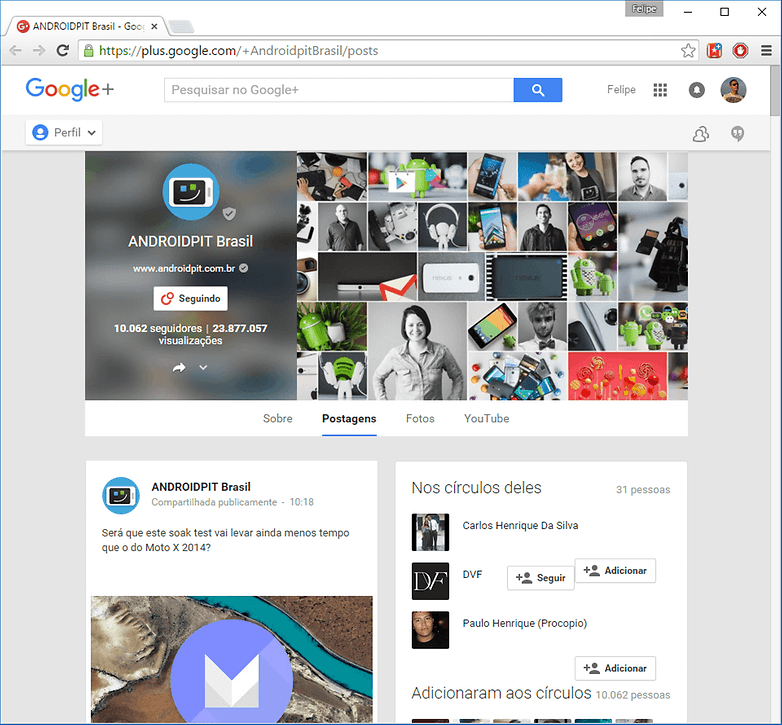Viewport: 782px width, 725px height.
Task: Click ANDROIDPIT avatar in the post header
Action: pyautogui.click(x=121, y=496)
